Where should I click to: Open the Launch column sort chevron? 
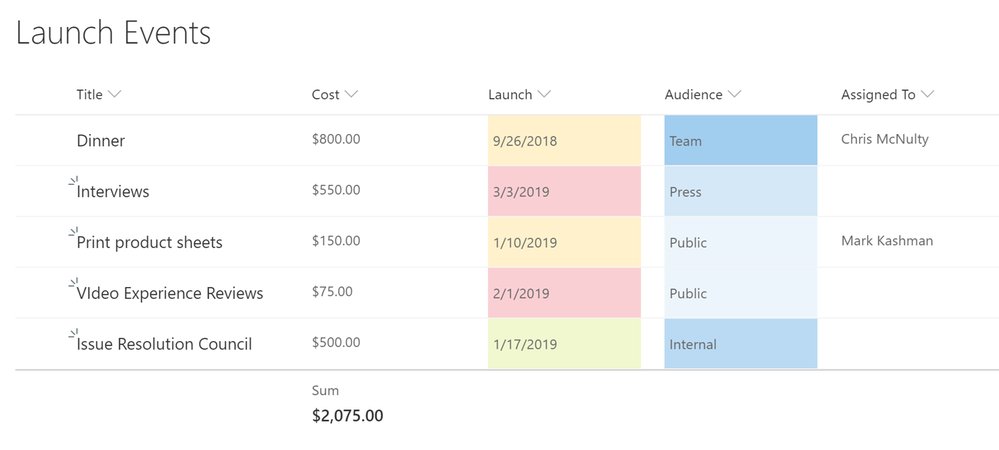543,94
